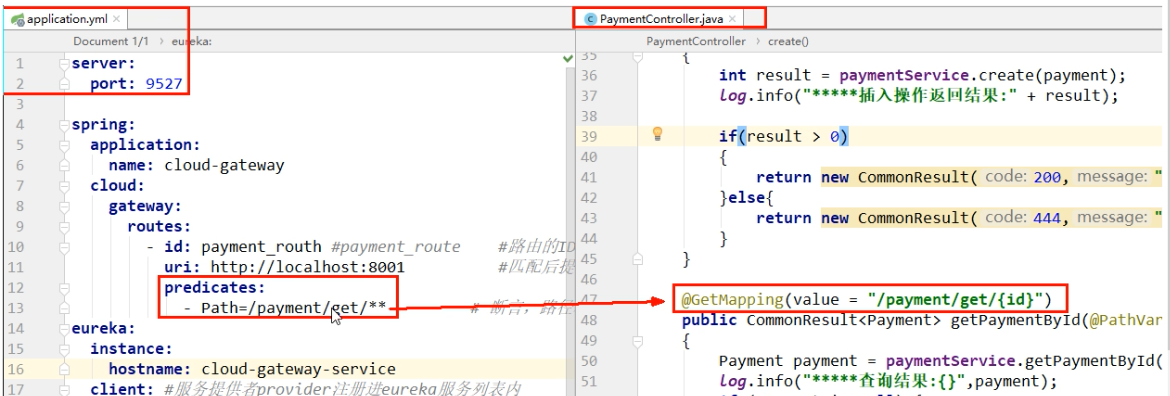Click the create() breadcrumb
This screenshot has width=1170, height=396.
pos(788,42)
